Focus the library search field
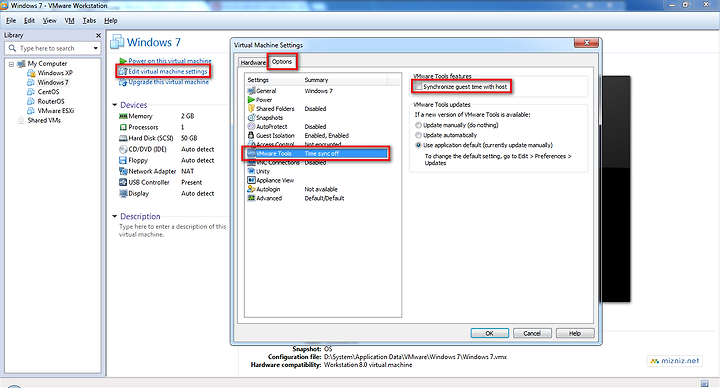Image resolution: width=720 pixels, height=388 pixels. pos(54,48)
